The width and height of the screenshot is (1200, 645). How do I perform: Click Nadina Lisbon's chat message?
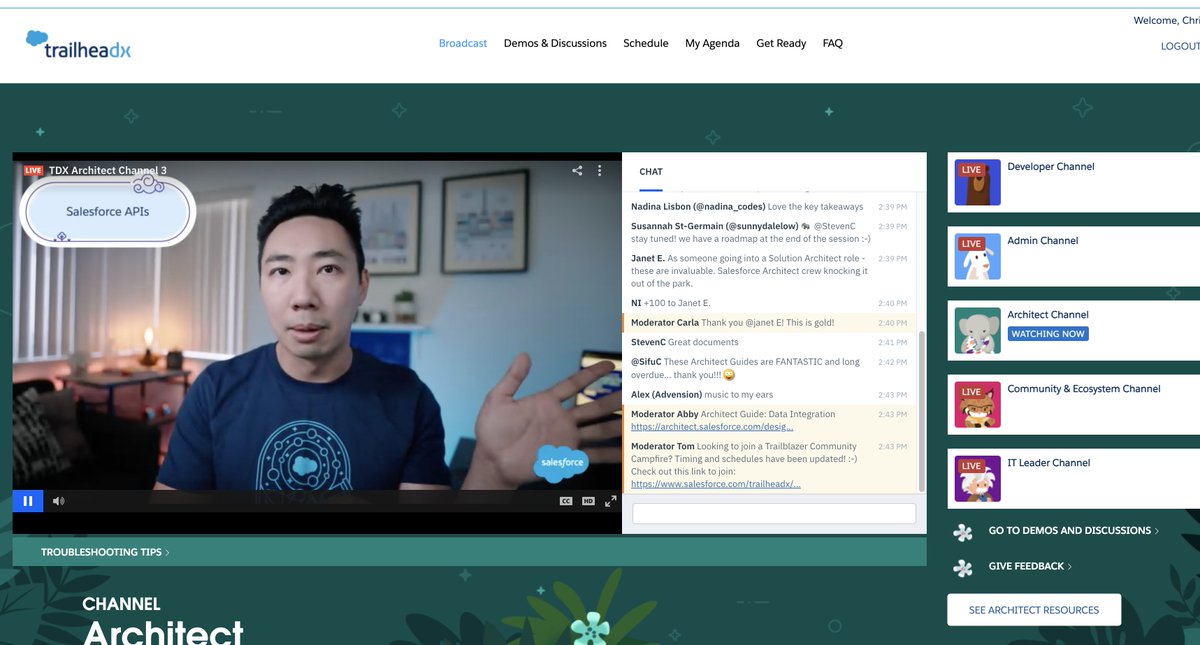(x=768, y=207)
